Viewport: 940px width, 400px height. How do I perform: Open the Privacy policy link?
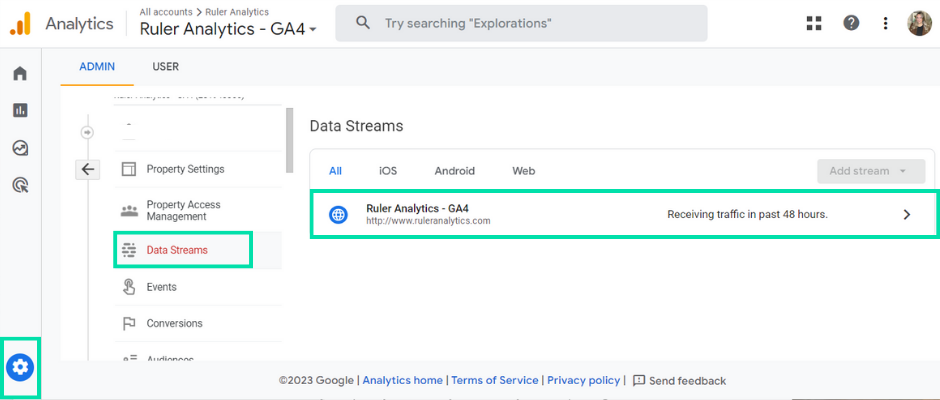pyautogui.click(x=583, y=380)
